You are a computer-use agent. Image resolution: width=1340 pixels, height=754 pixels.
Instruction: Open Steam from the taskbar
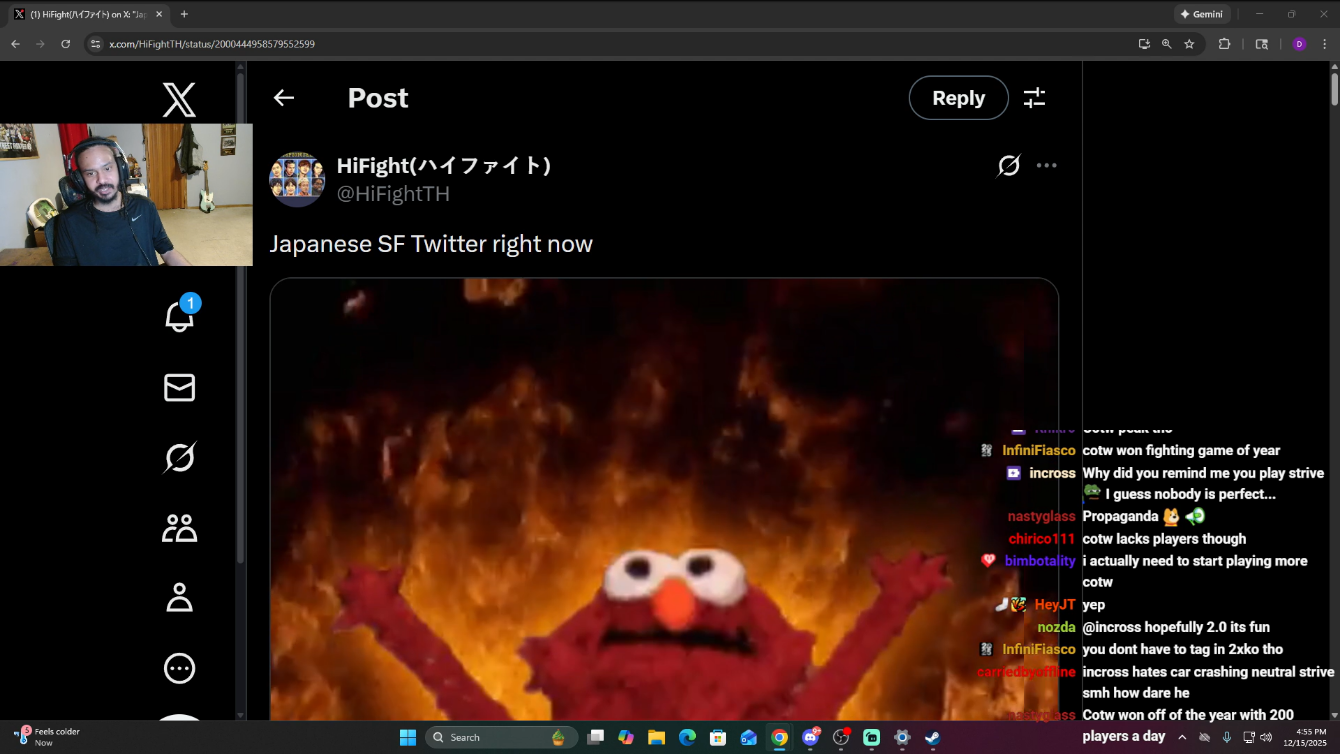pos(932,738)
